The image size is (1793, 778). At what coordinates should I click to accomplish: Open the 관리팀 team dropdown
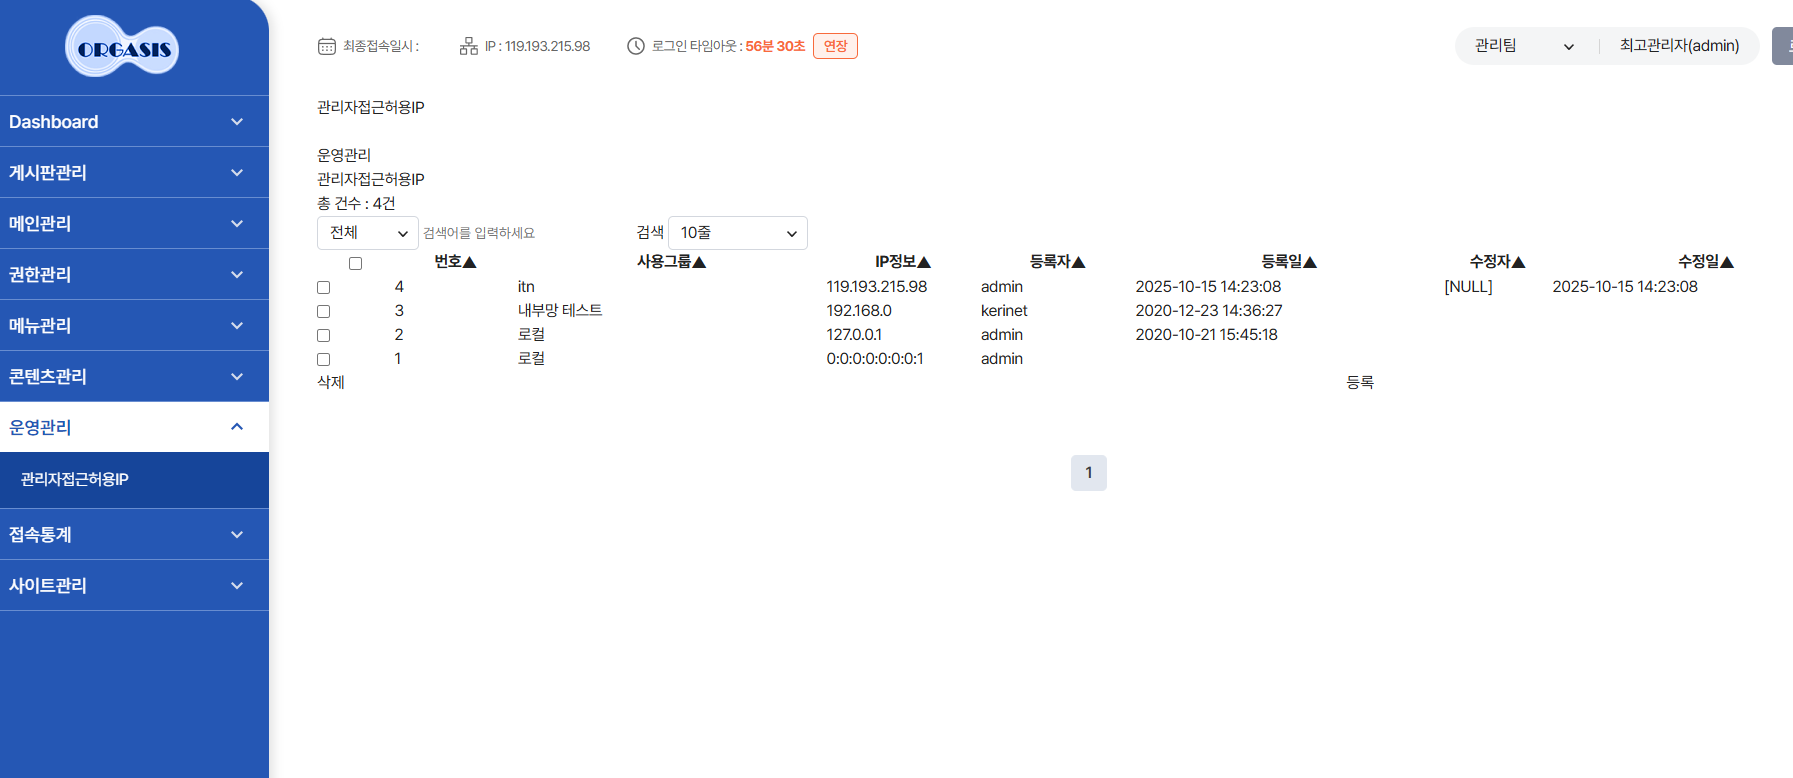pos(1523,46)
